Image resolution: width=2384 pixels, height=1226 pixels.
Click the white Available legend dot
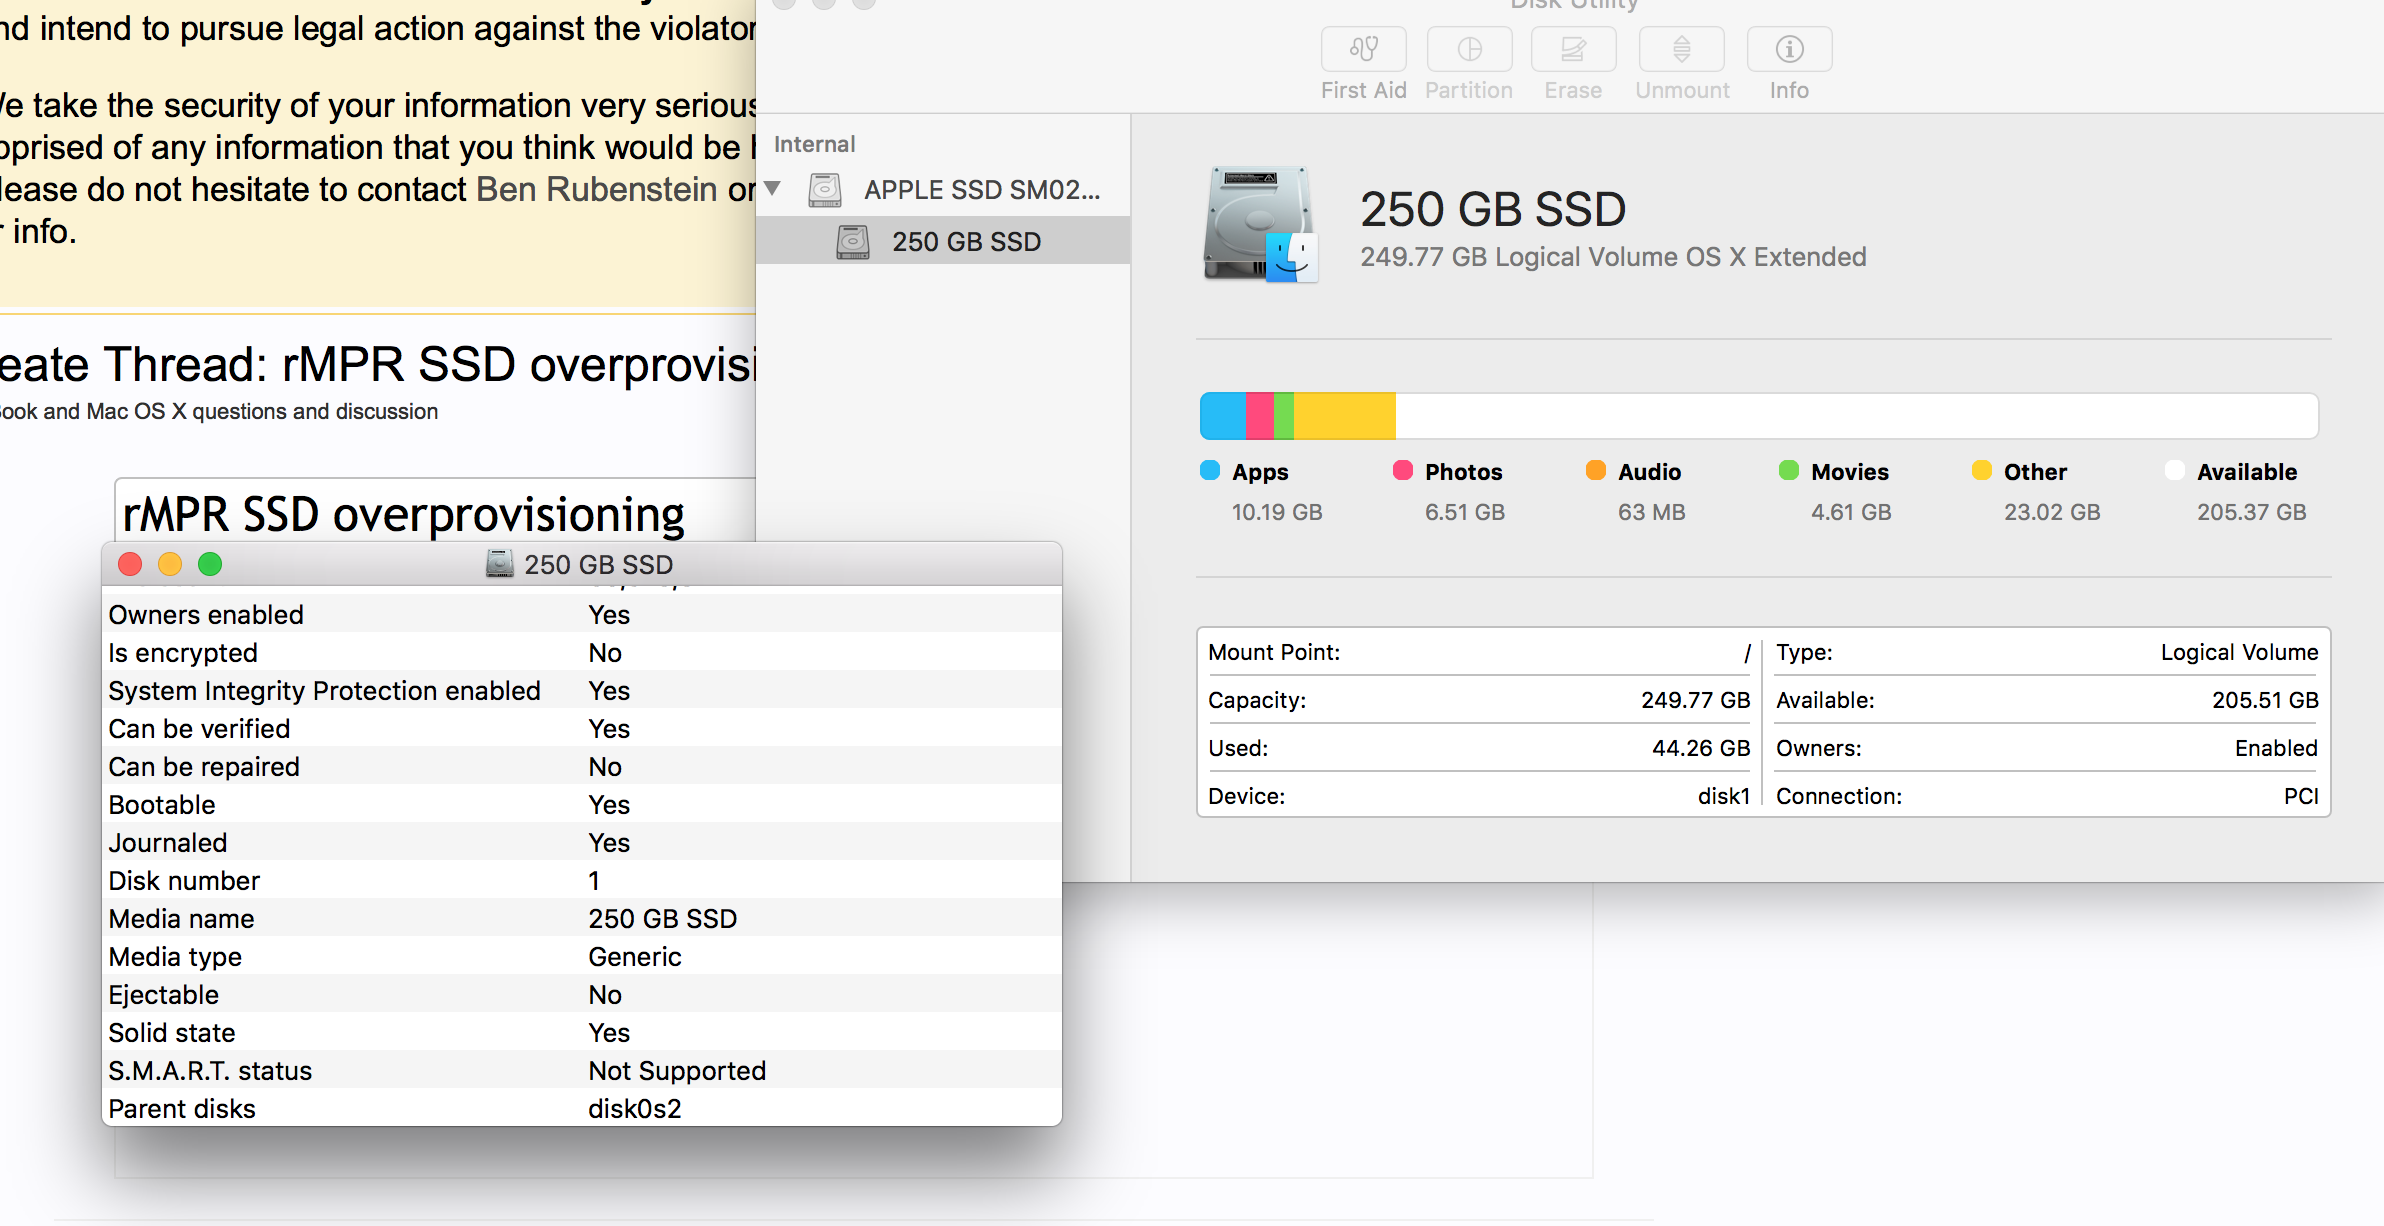click(x=2175, y=470)
